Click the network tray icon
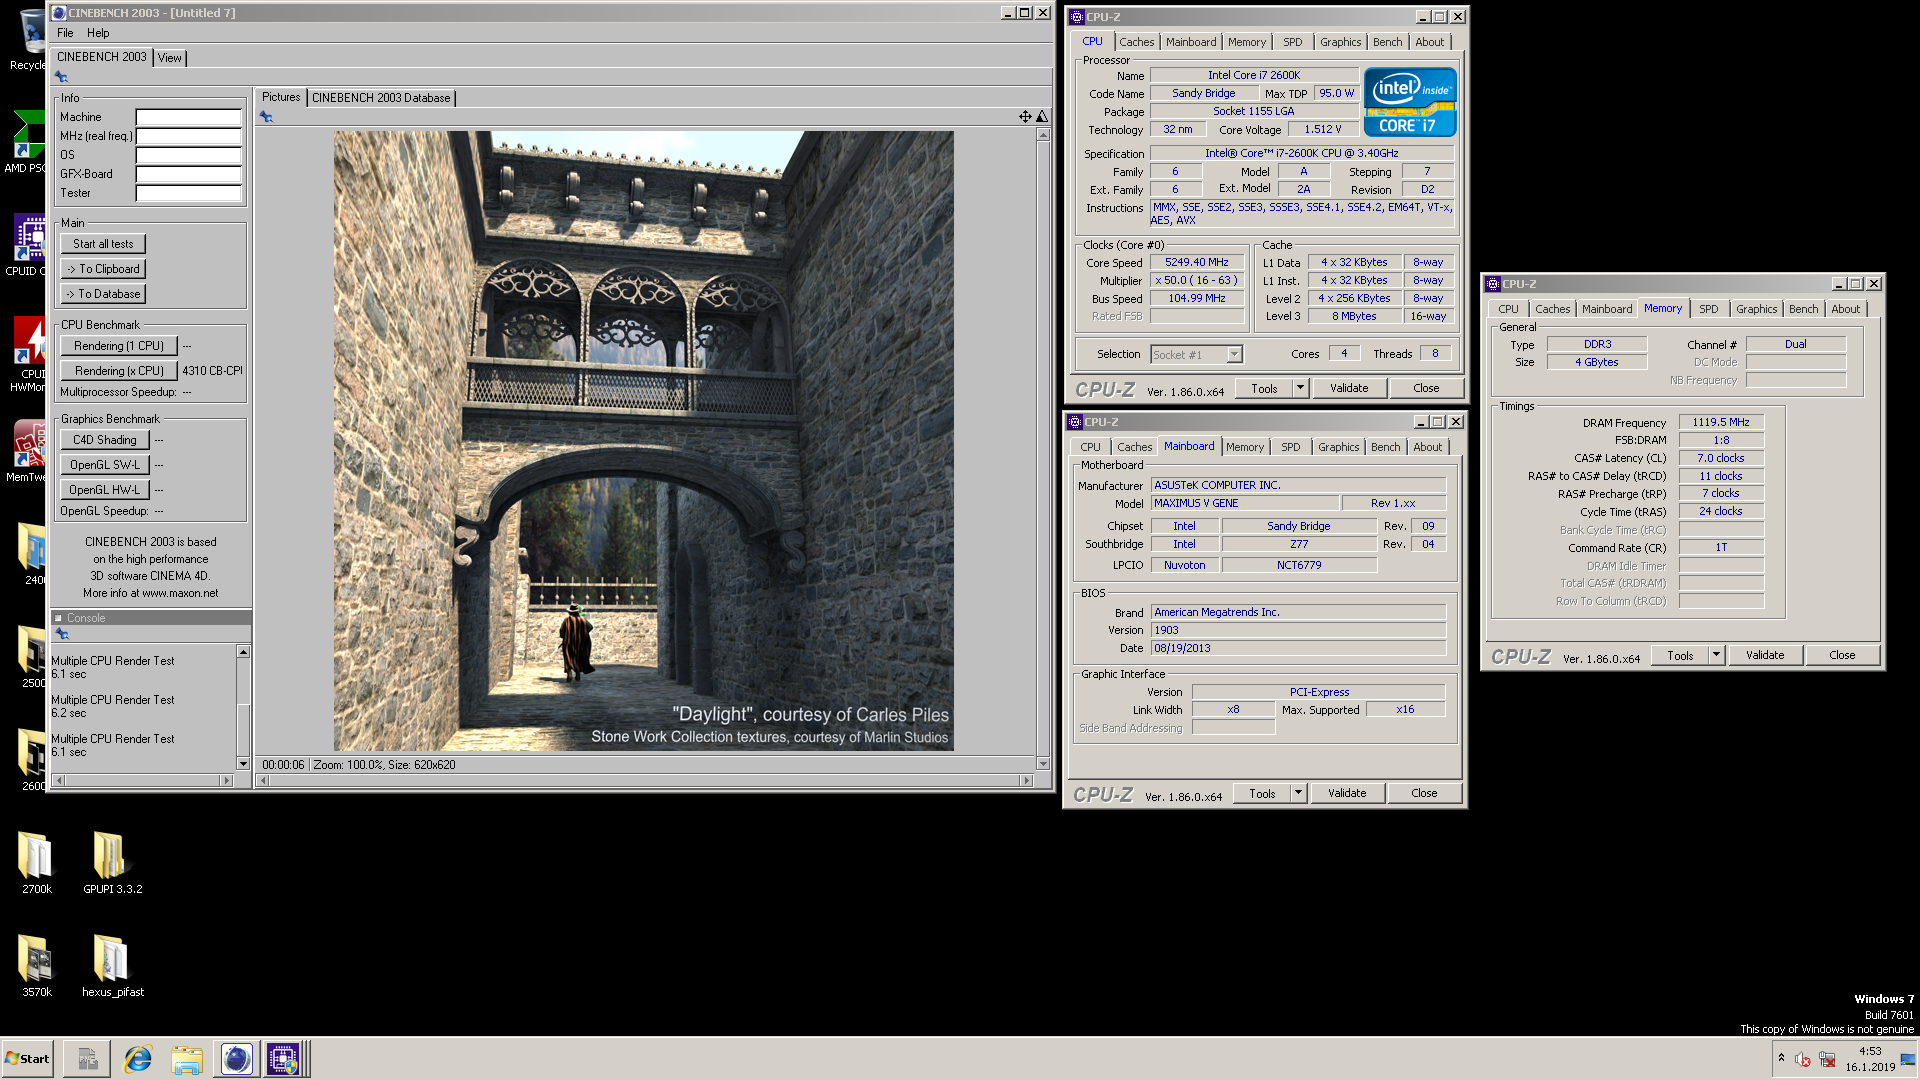 click(x=1827, y=1060)
